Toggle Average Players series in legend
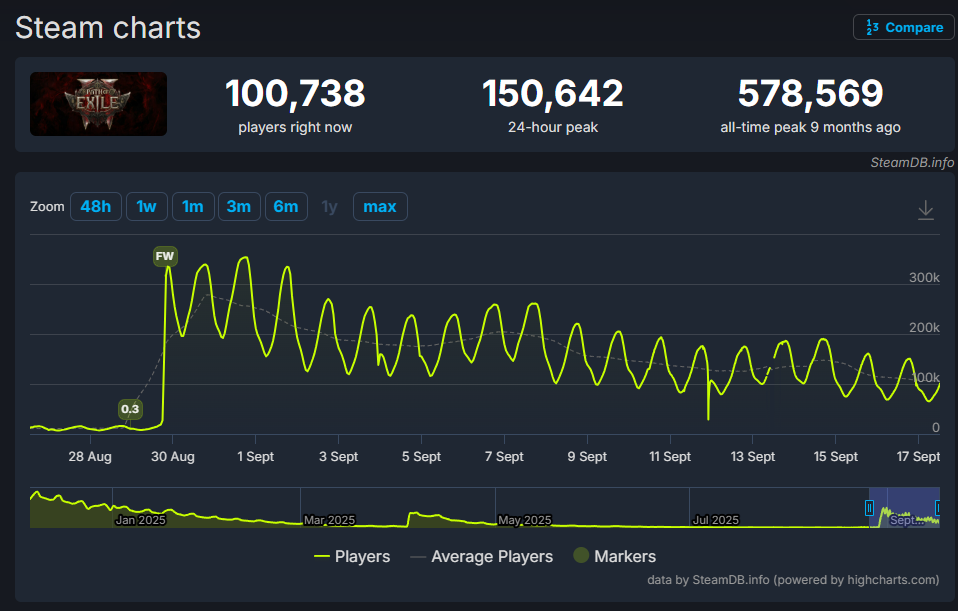The width and height of the screenshot is (958, 611). (x=481, y=557)
